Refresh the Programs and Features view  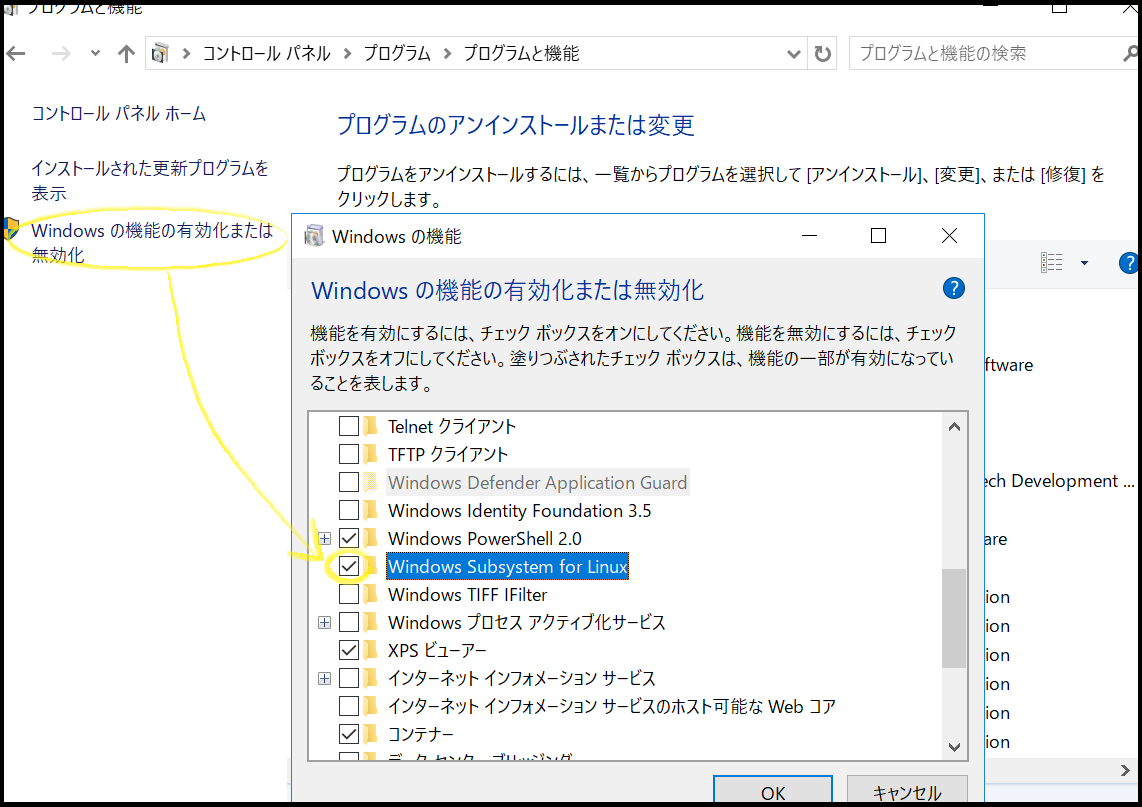[x=822, y=54]
